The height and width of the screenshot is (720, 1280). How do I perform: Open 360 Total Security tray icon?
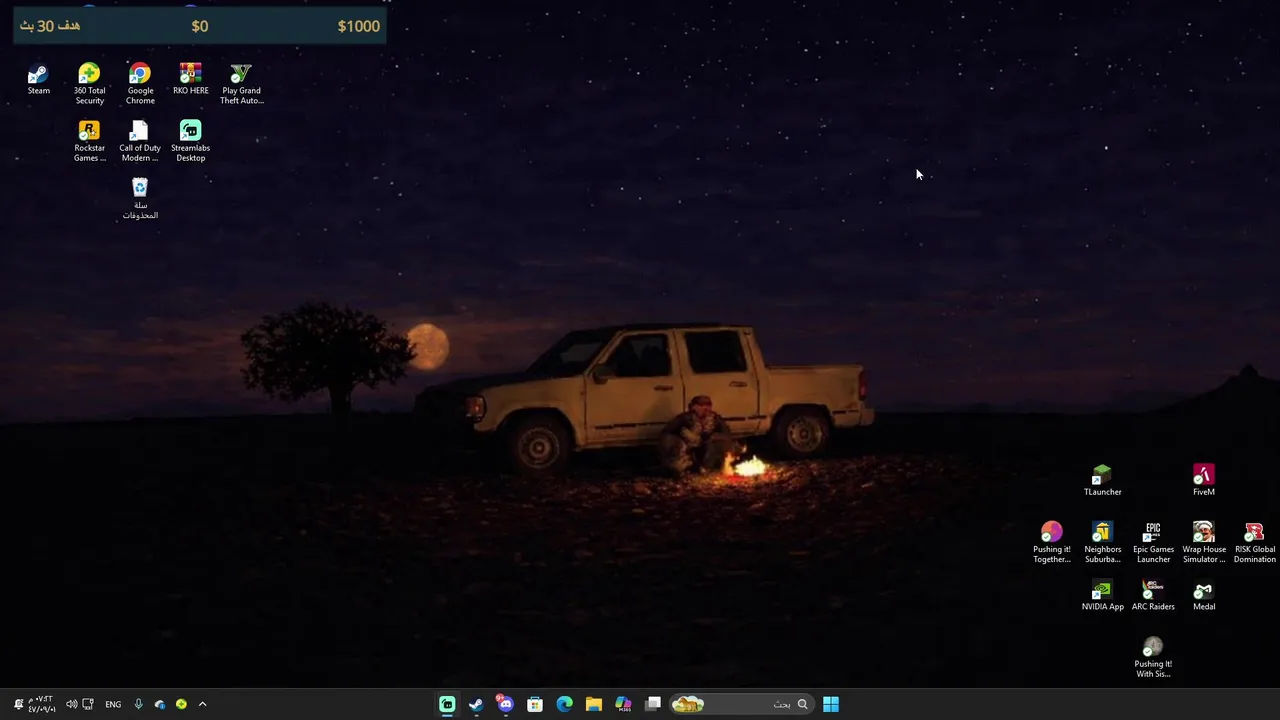[181, 704]
